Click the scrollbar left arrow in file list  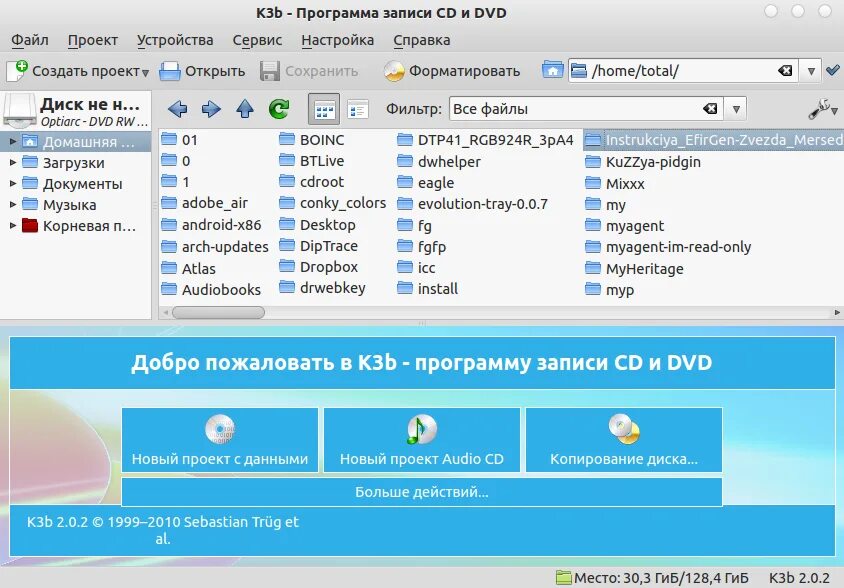point(166,312)
